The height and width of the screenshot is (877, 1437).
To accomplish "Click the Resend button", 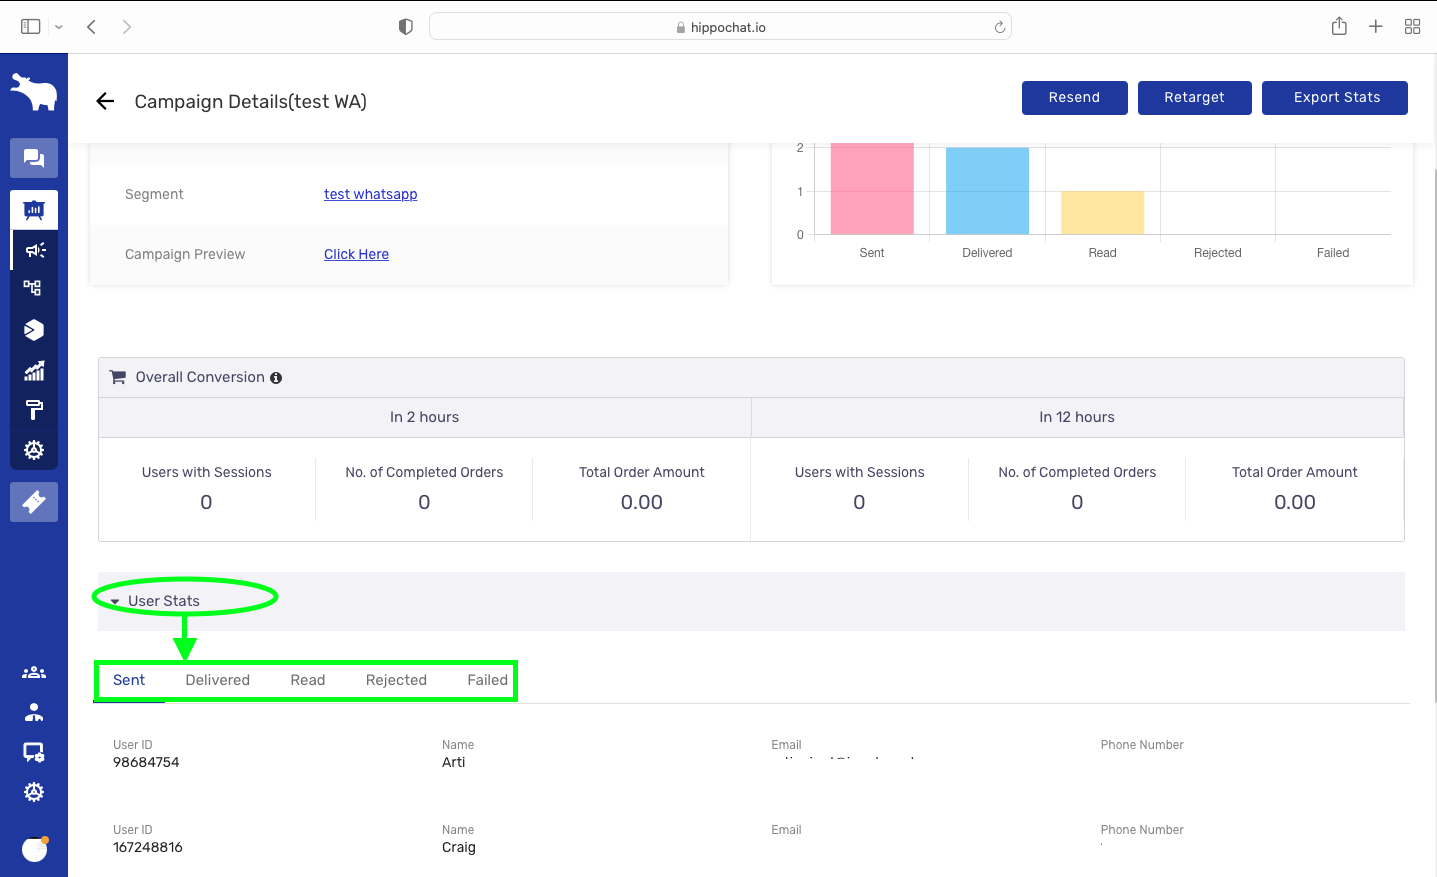I will click(1074, 98).
